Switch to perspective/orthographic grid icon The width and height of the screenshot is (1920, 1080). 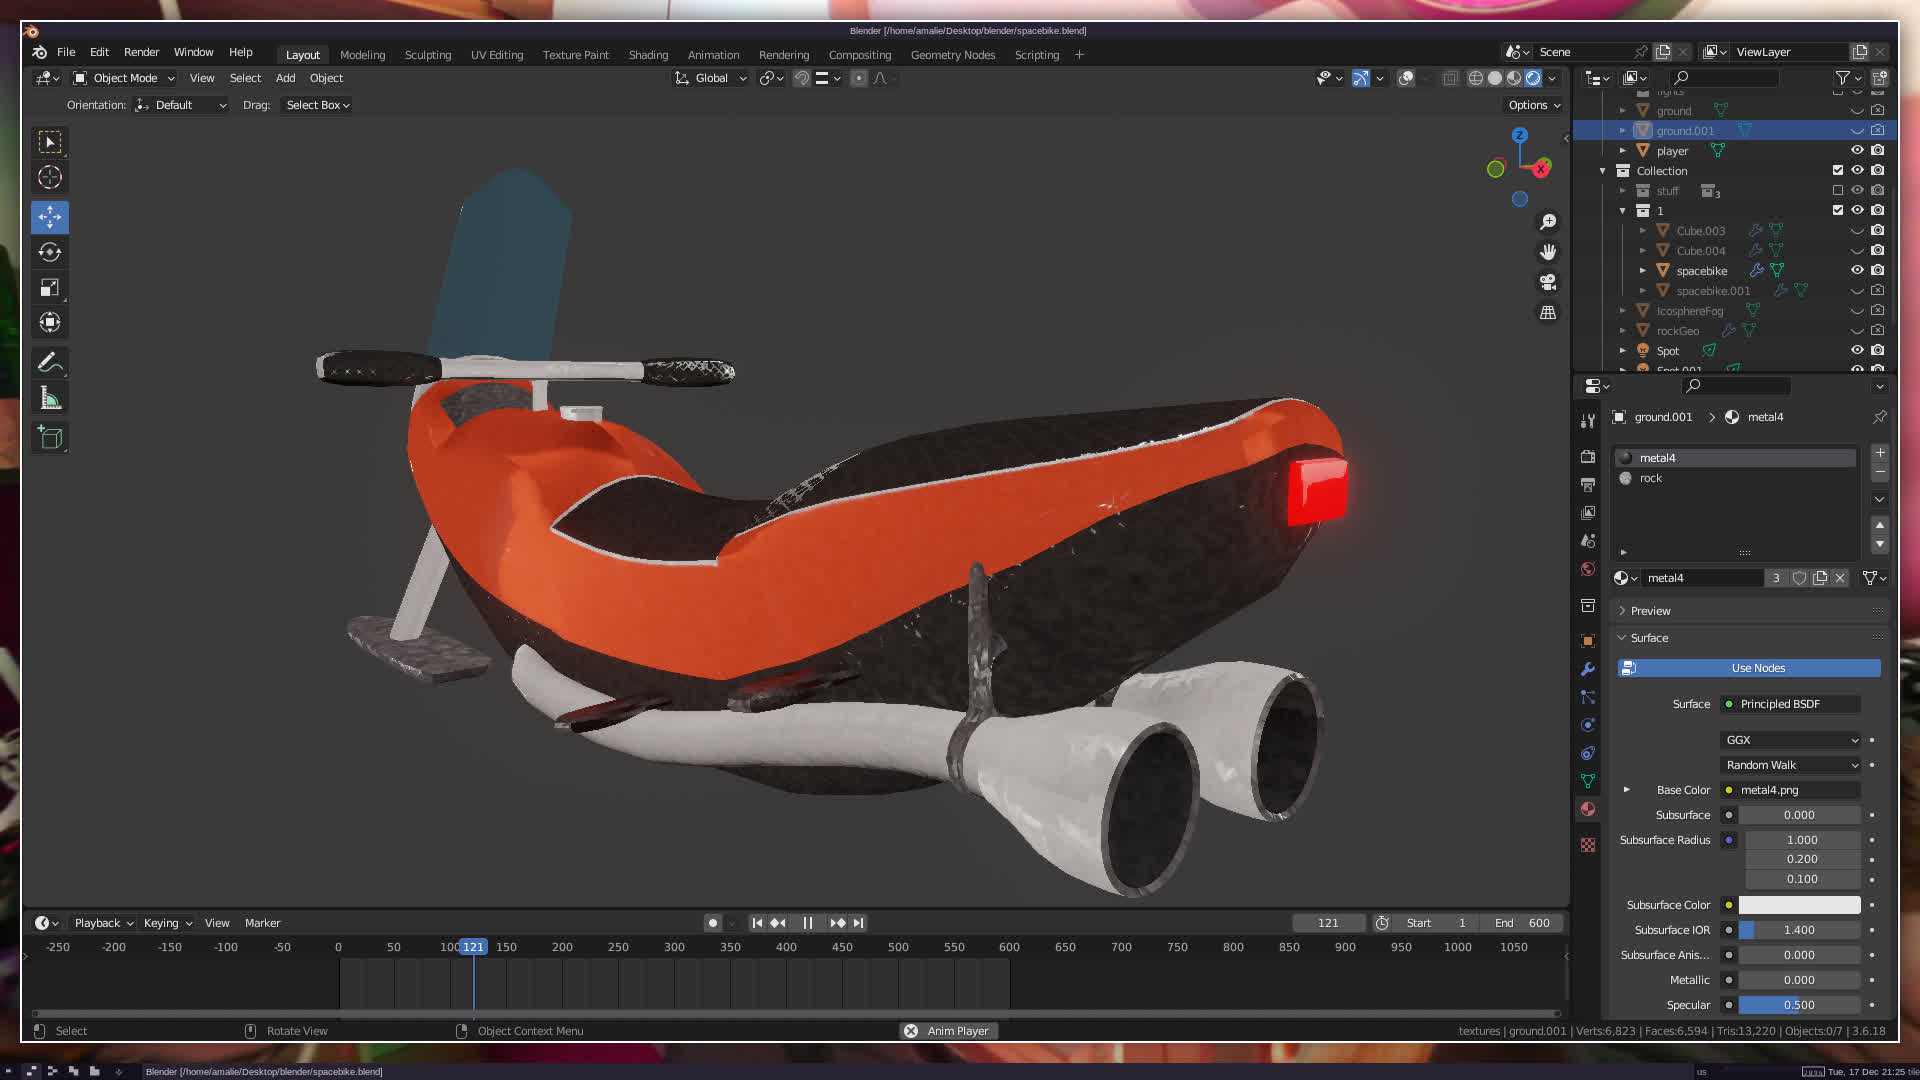tap(1548, 313)
